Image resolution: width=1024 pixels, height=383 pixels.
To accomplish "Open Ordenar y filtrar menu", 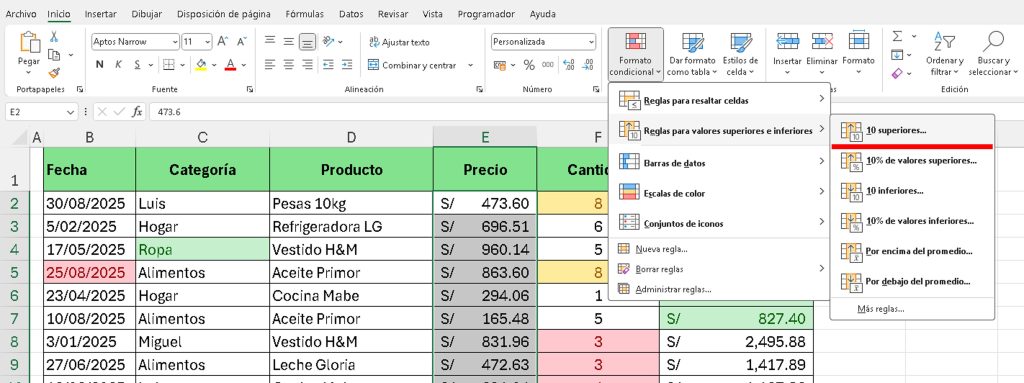I will click(944, 54).
